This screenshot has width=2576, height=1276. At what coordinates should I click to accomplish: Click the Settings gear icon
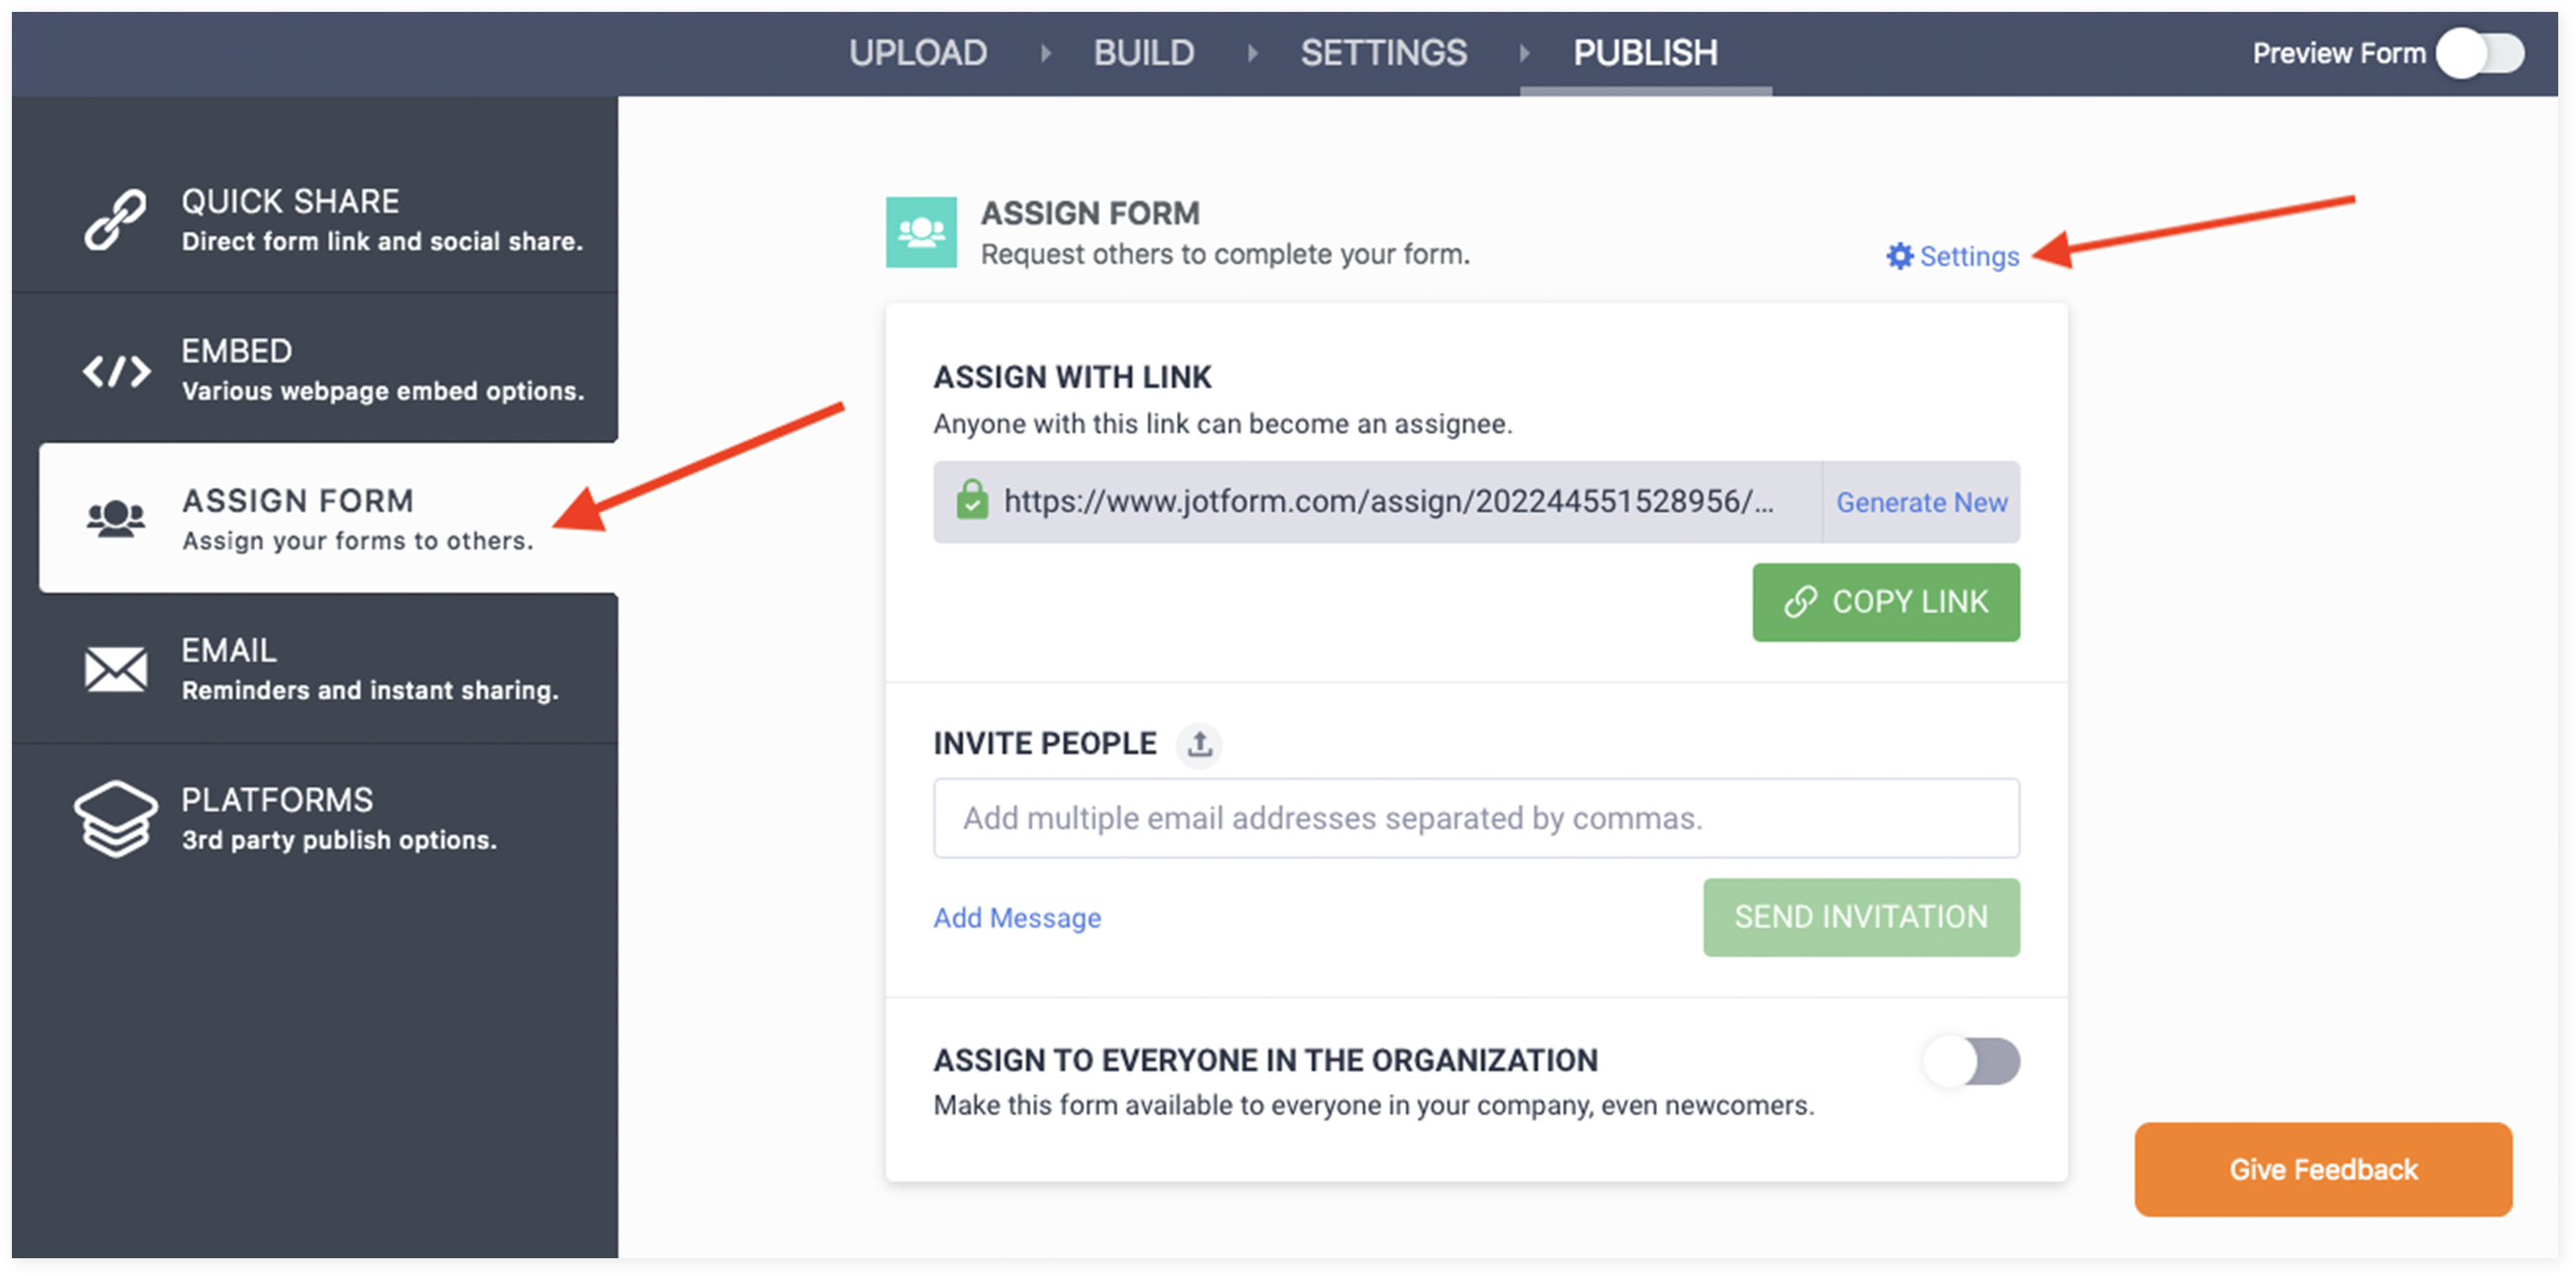click(1899, 256)
